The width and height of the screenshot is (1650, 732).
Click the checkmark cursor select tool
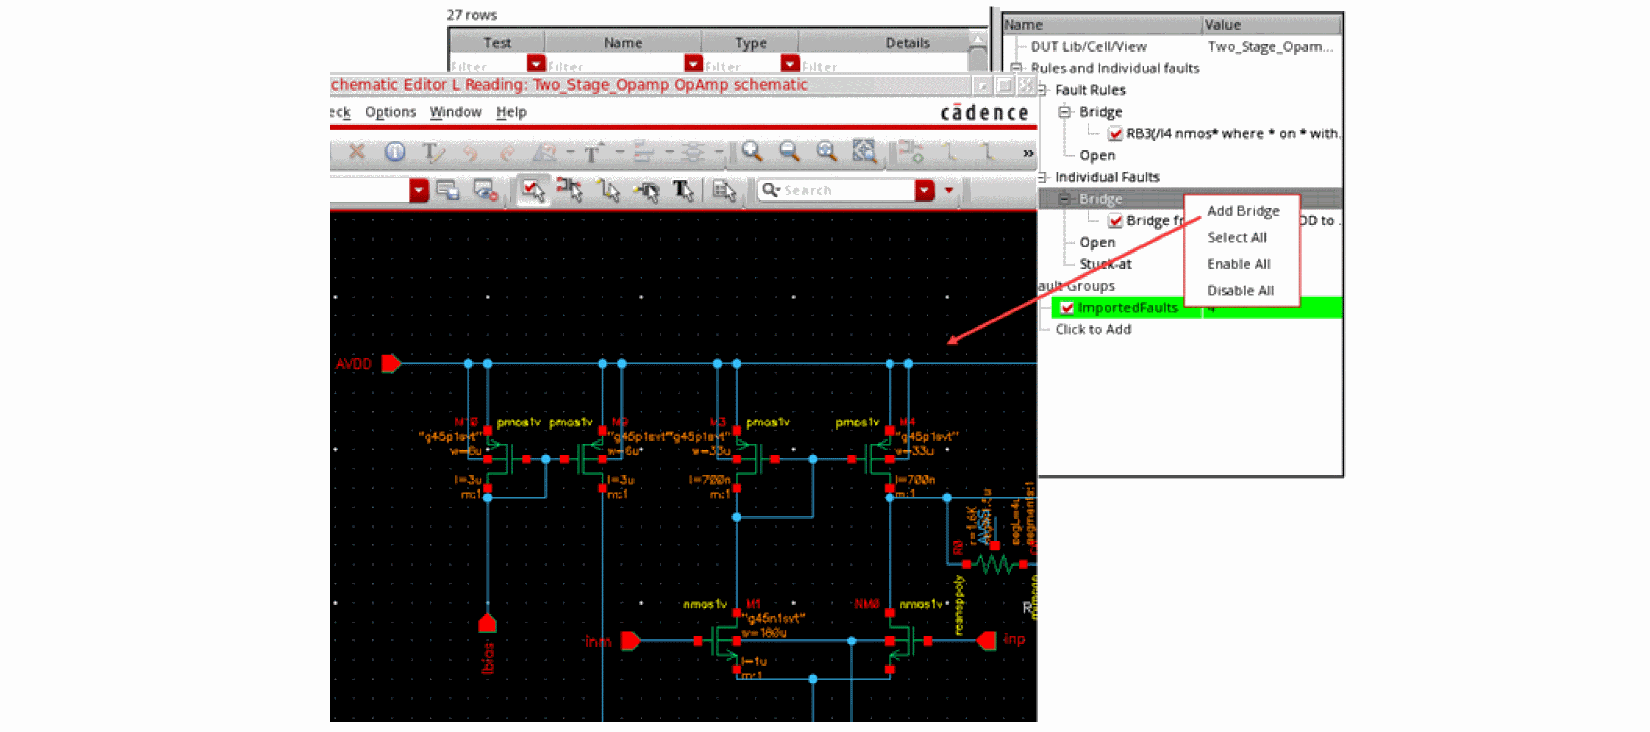click(532, 190)
